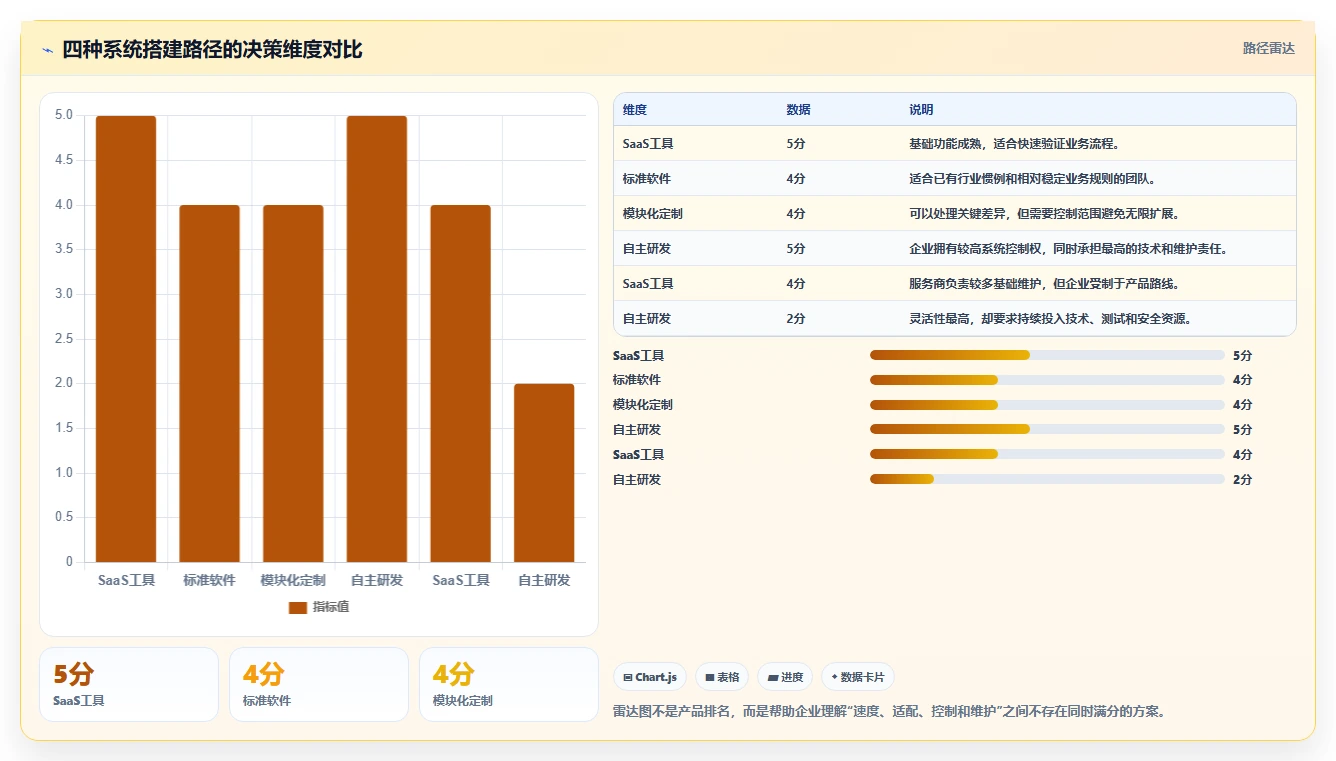Click description 可以处理关键差异，但需要控制范围避免无限扩展
1336x761 pixels.
click(x=1044, y=214)
